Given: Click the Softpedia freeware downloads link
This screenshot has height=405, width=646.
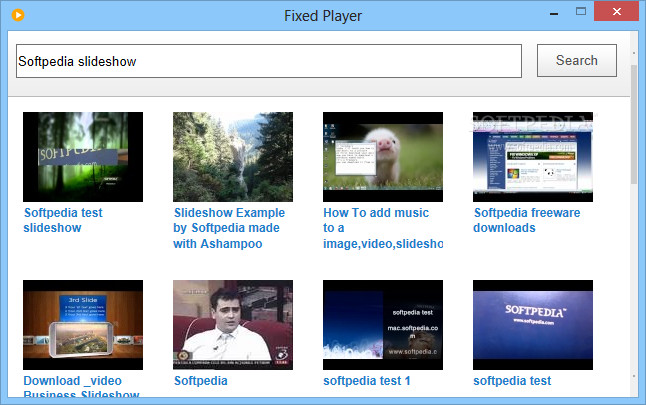Looking at the screenshot, I should click(x=527, y=220).
